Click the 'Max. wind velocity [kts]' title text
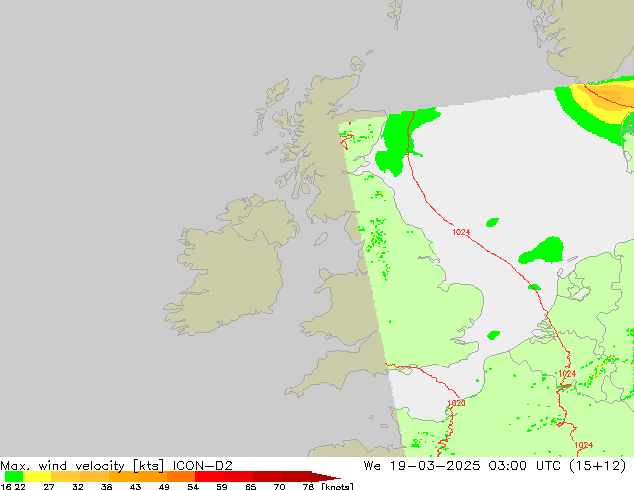The image size is (634, 490). pos(82,466)
